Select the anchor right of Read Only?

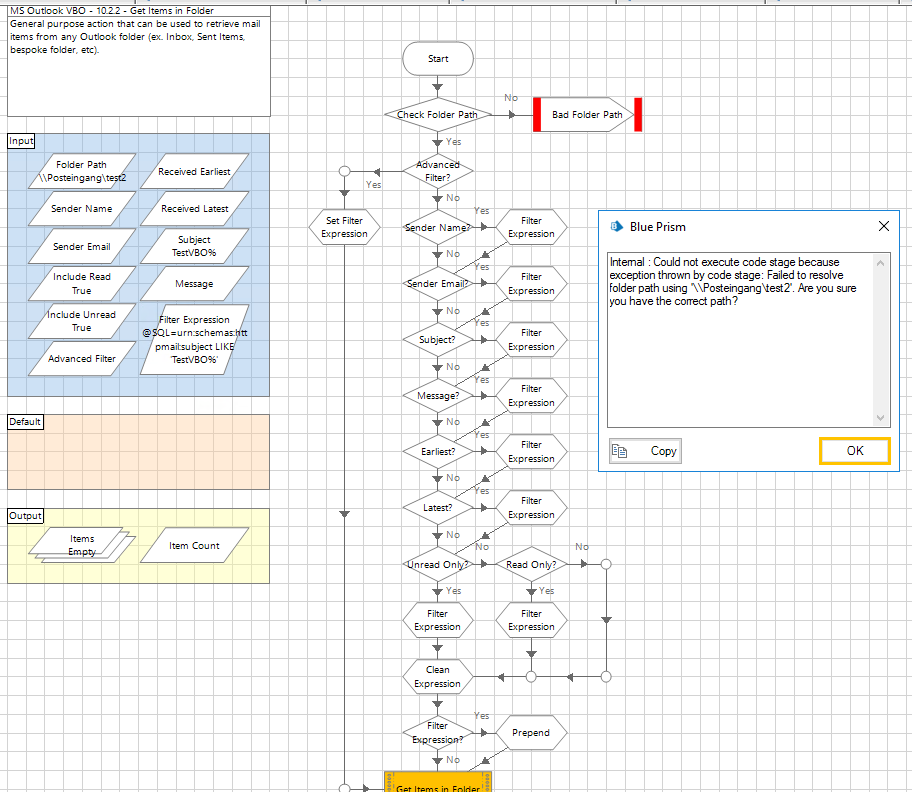606,564
